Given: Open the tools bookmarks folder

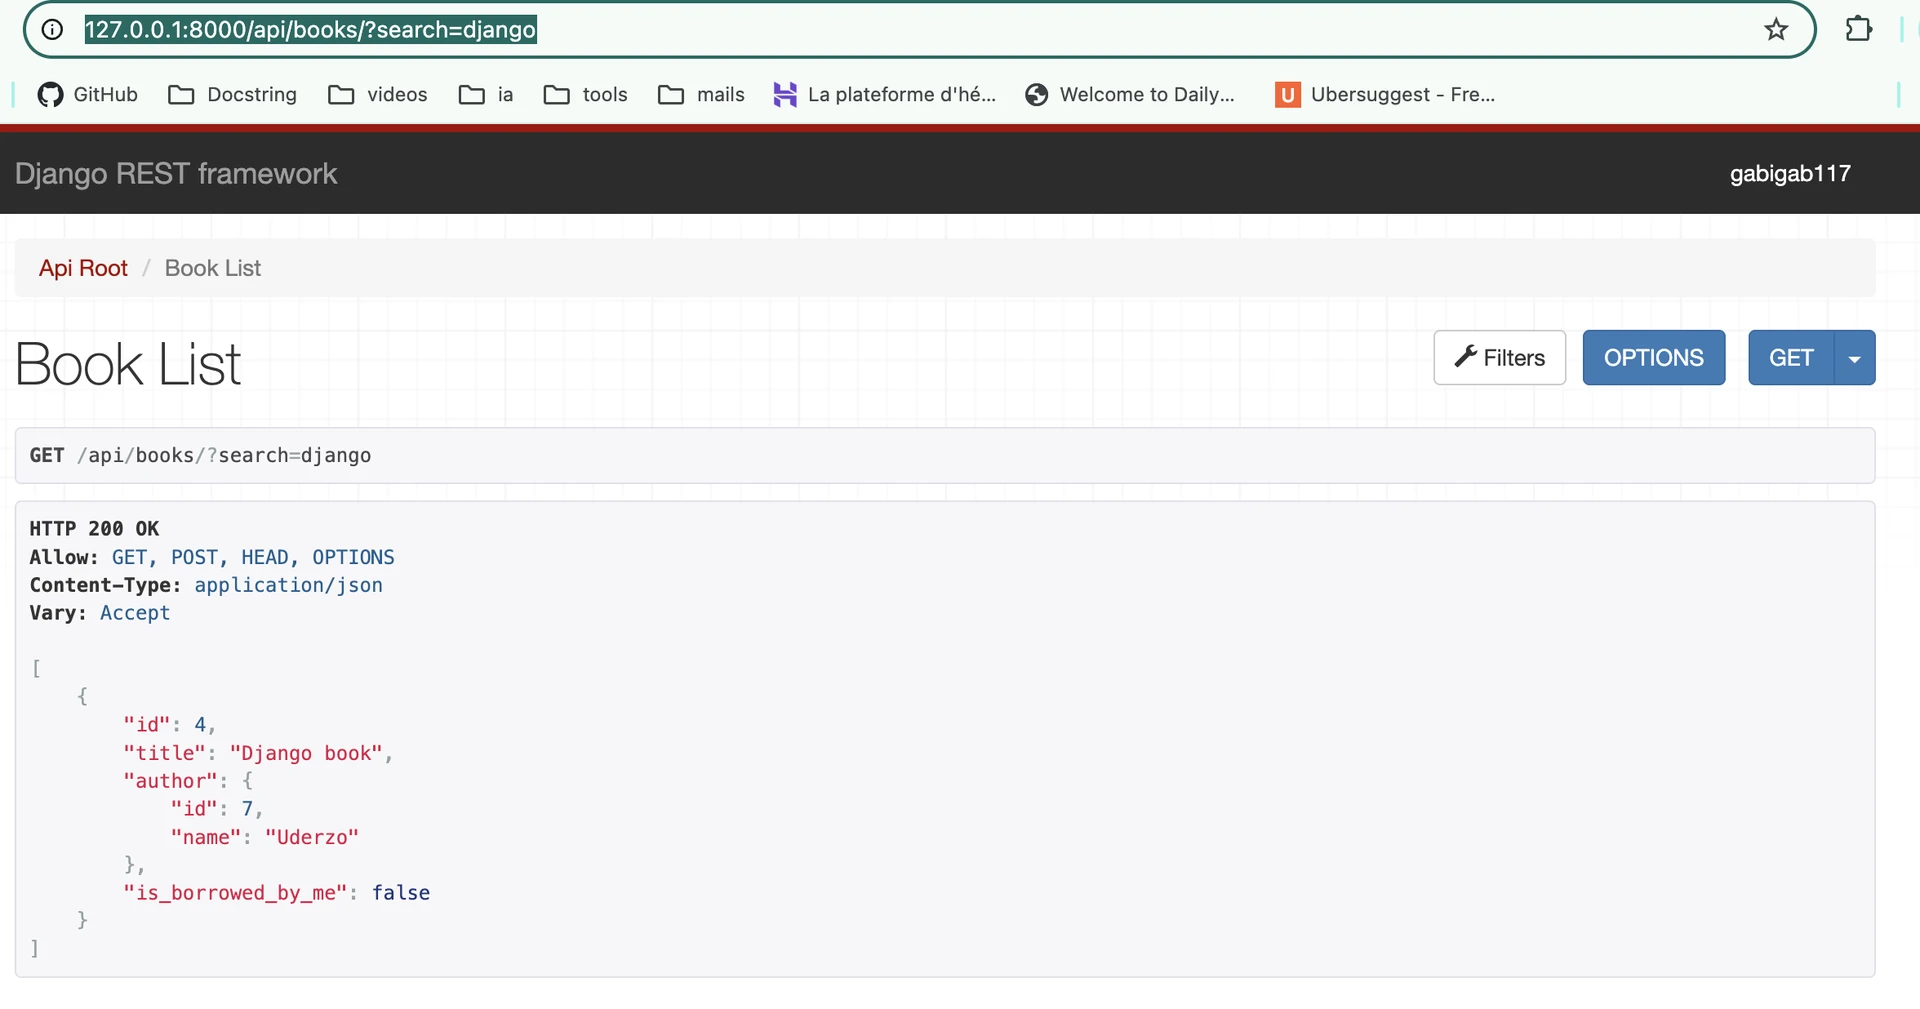Looking at the screenshot, I should [586, 95].
